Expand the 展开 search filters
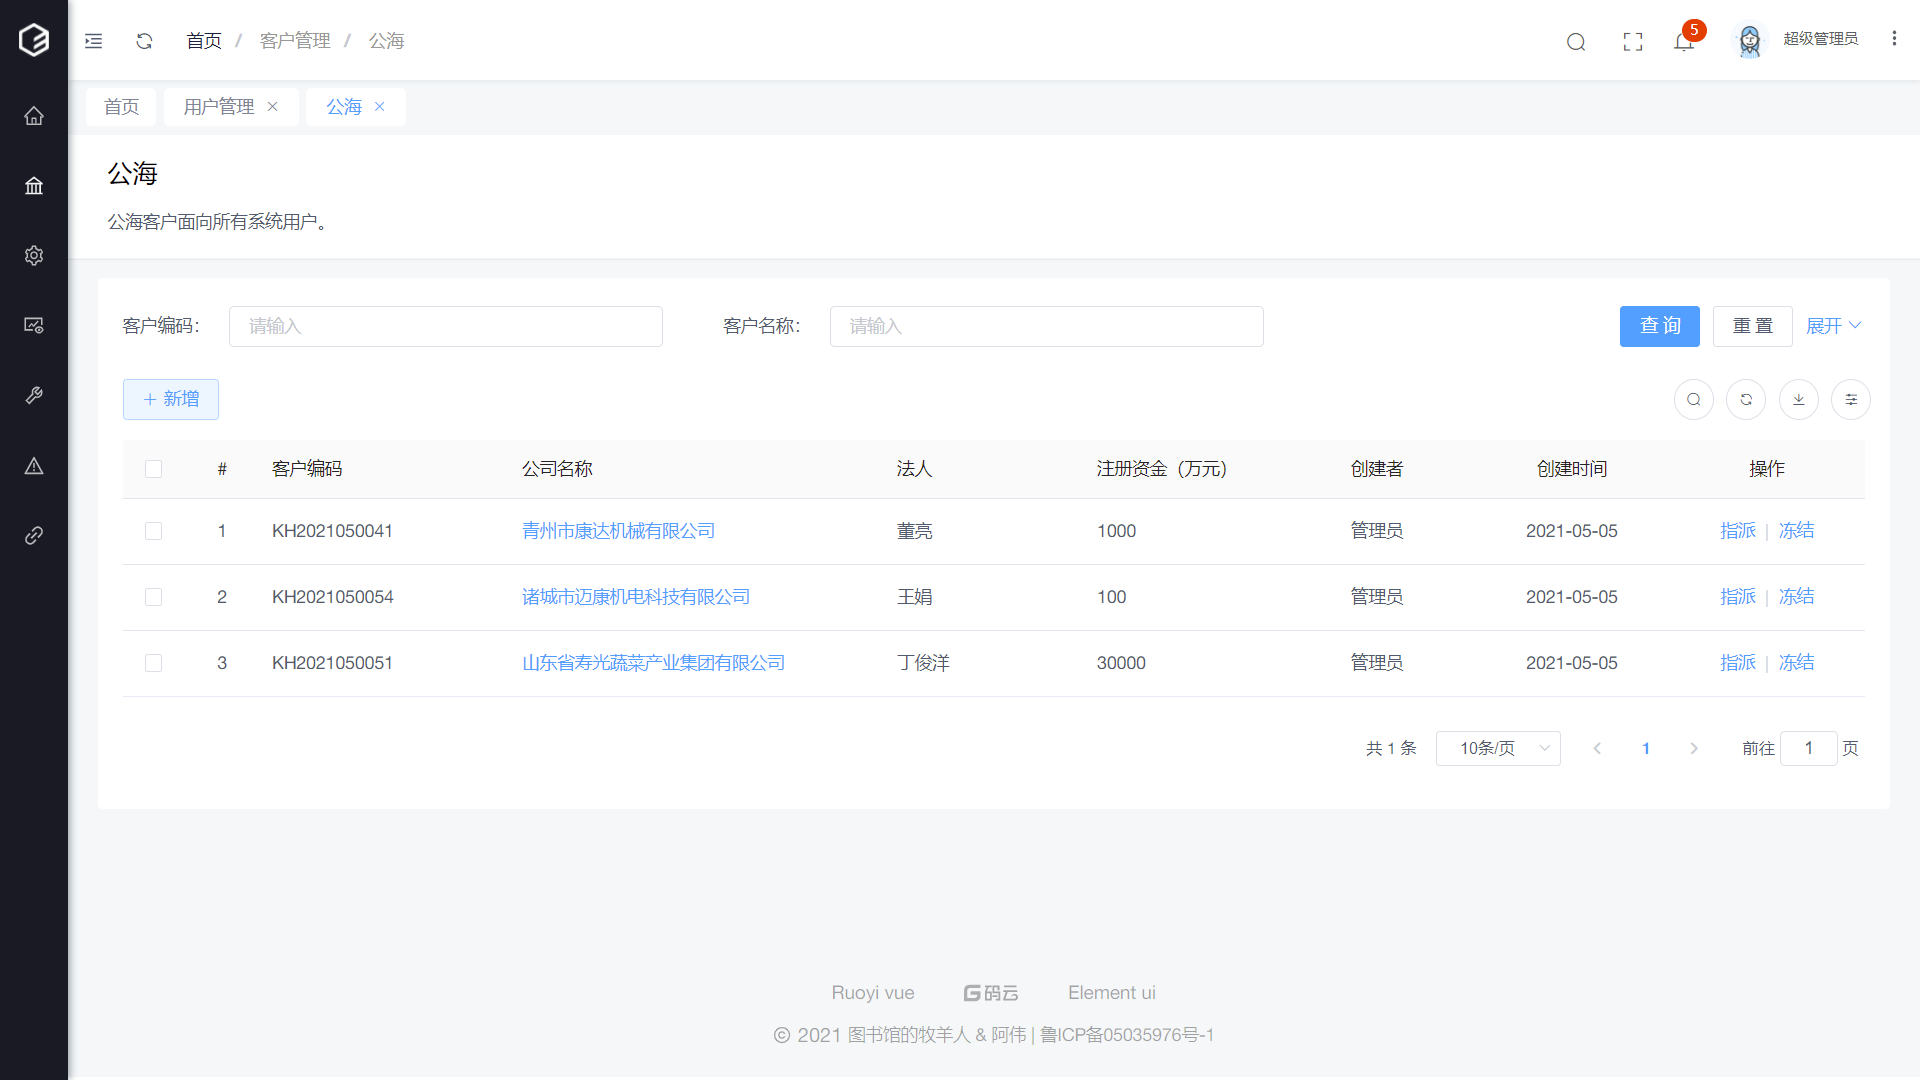The width and height of the screenshot is (1920, 1080). pos(1833,326)
